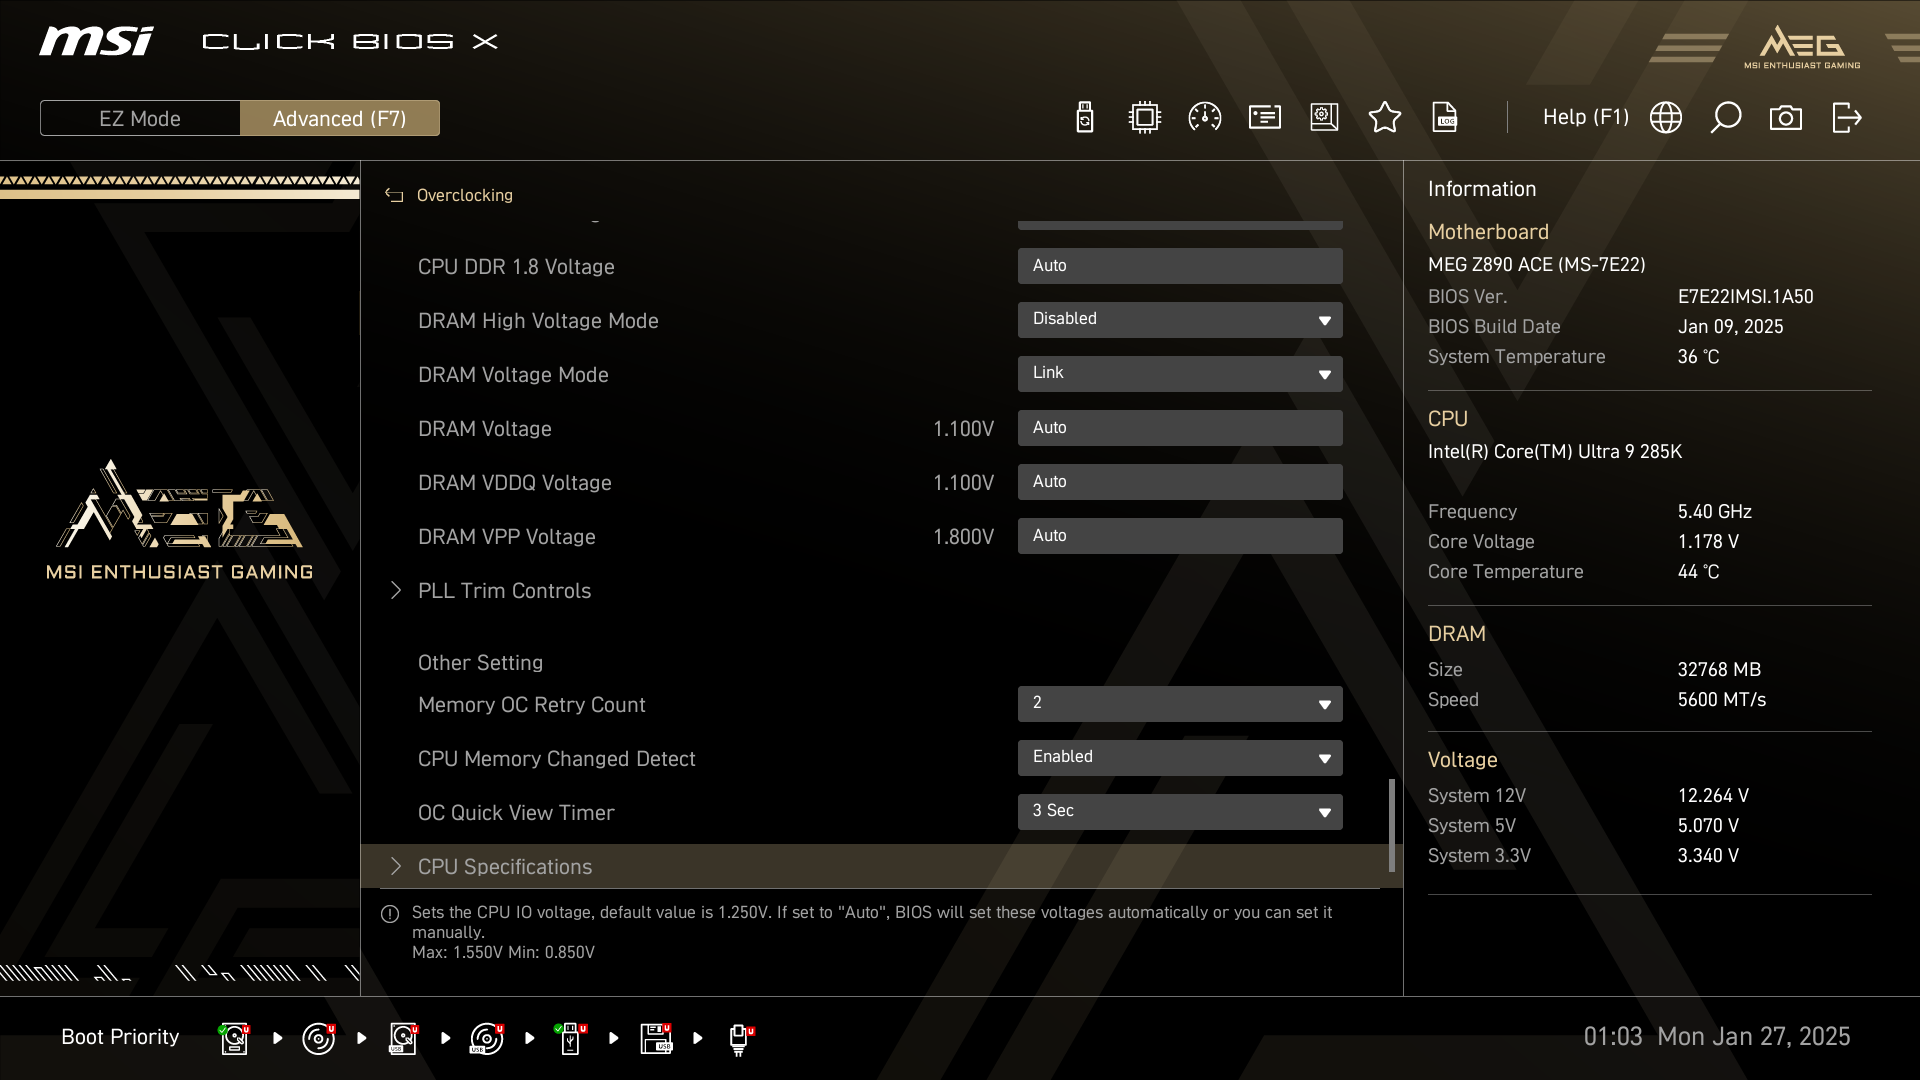This screenshot has height=1080, width=1920.
Task: Go back via Overcloking breadcrumb link
Action: [463, 195]
